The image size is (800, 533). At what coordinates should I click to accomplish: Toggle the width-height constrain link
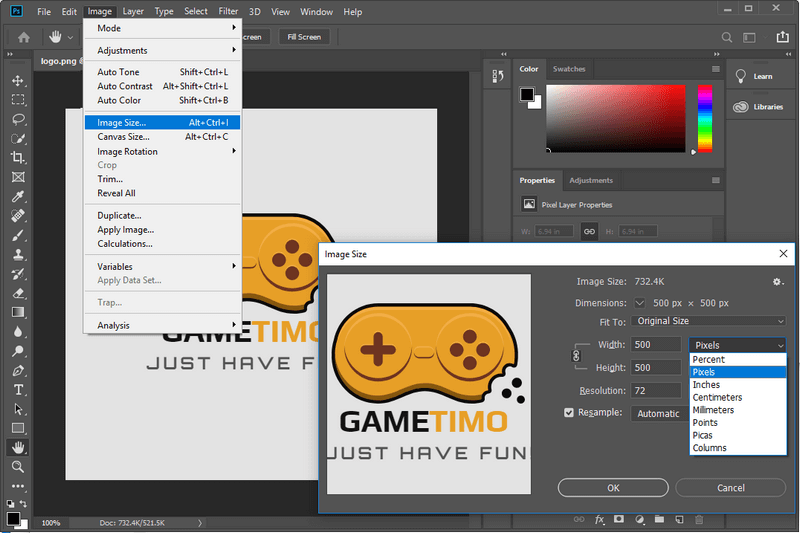click(576, 355)
